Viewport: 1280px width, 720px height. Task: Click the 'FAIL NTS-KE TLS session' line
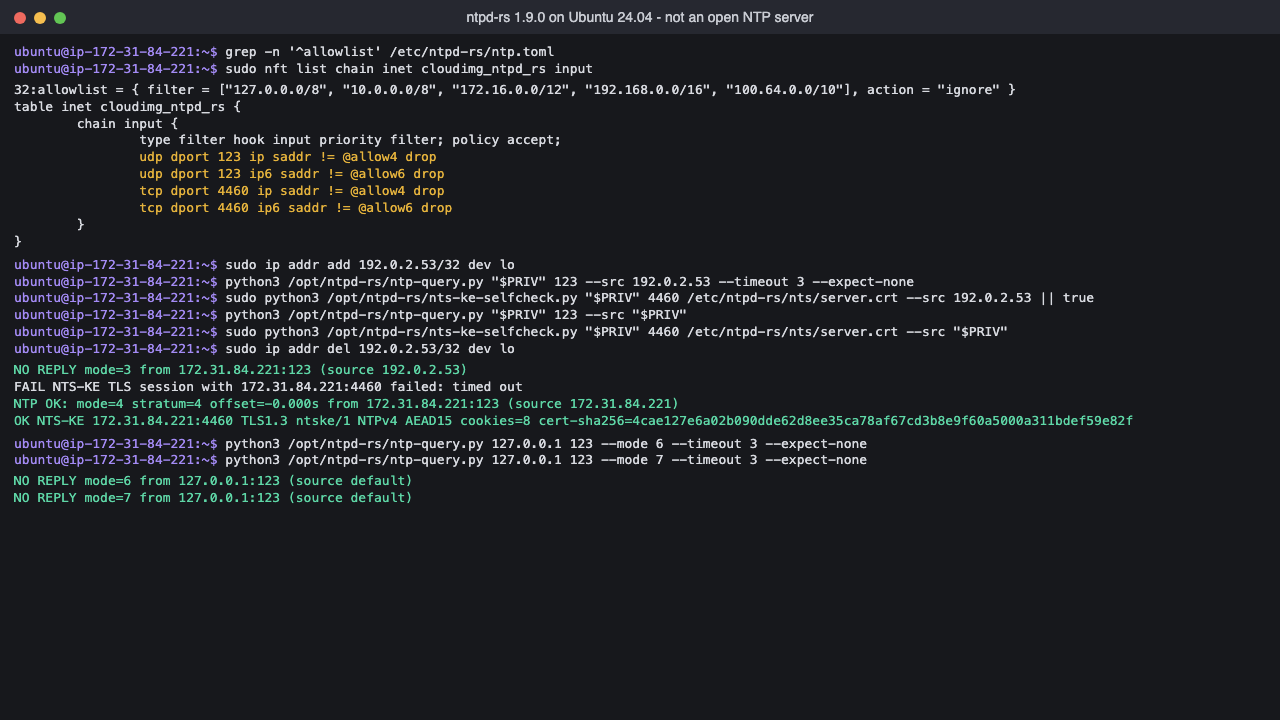click(x=268, y=386)
